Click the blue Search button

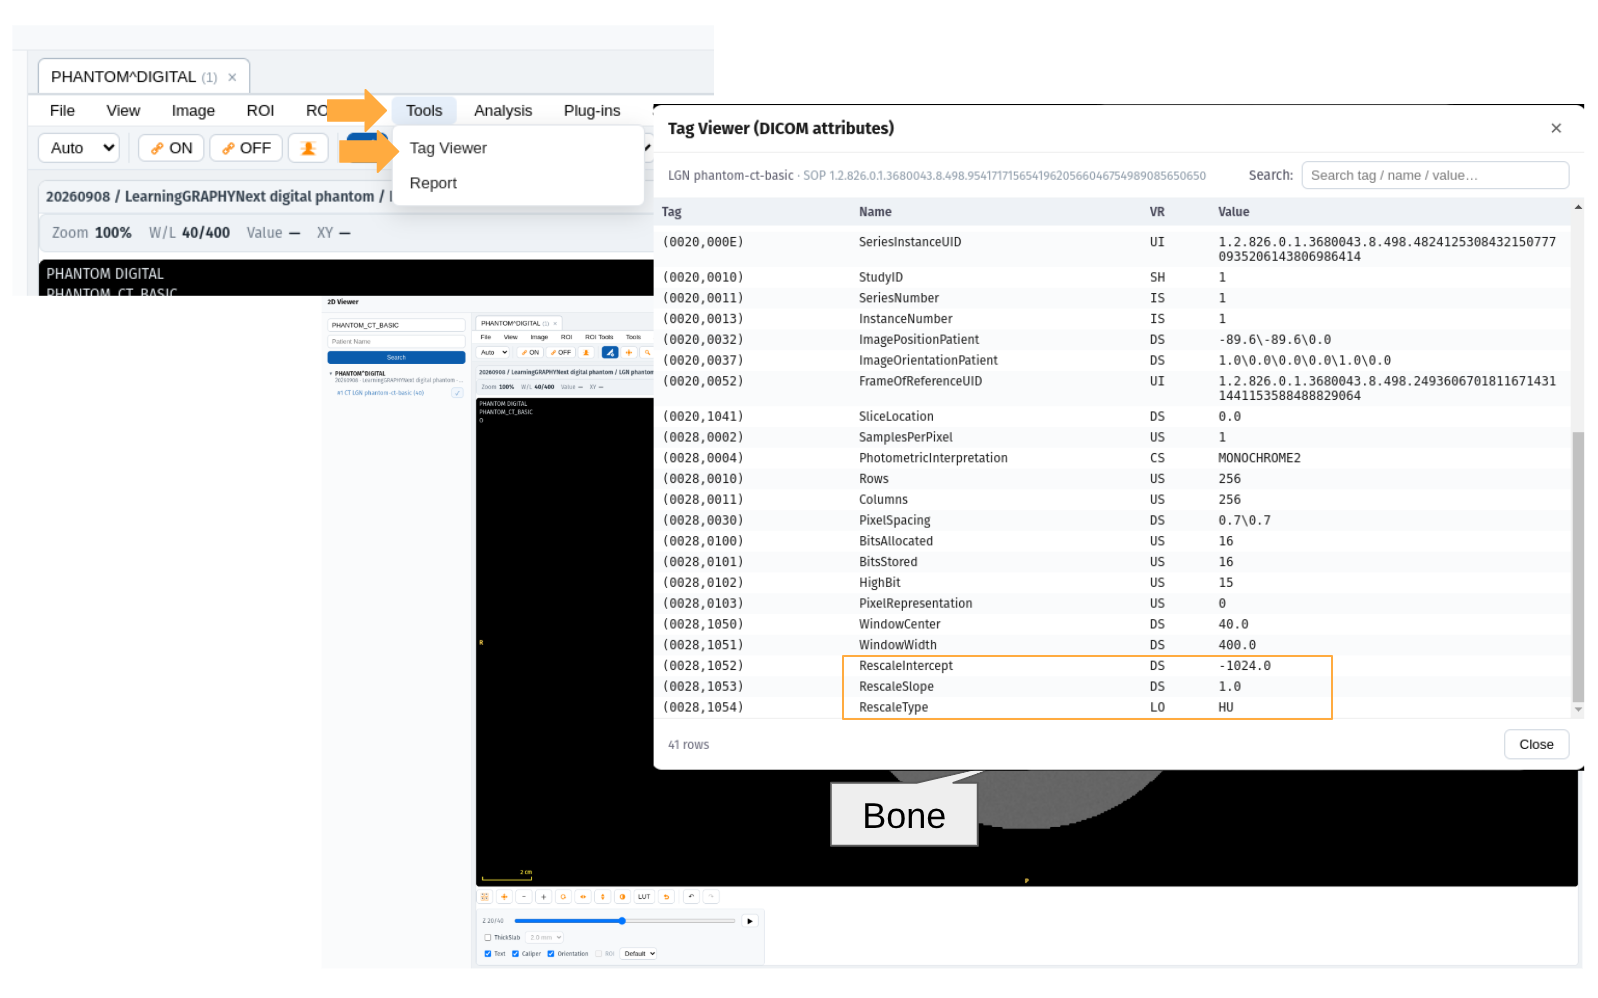pyautogui.click(x=396, y=357)
